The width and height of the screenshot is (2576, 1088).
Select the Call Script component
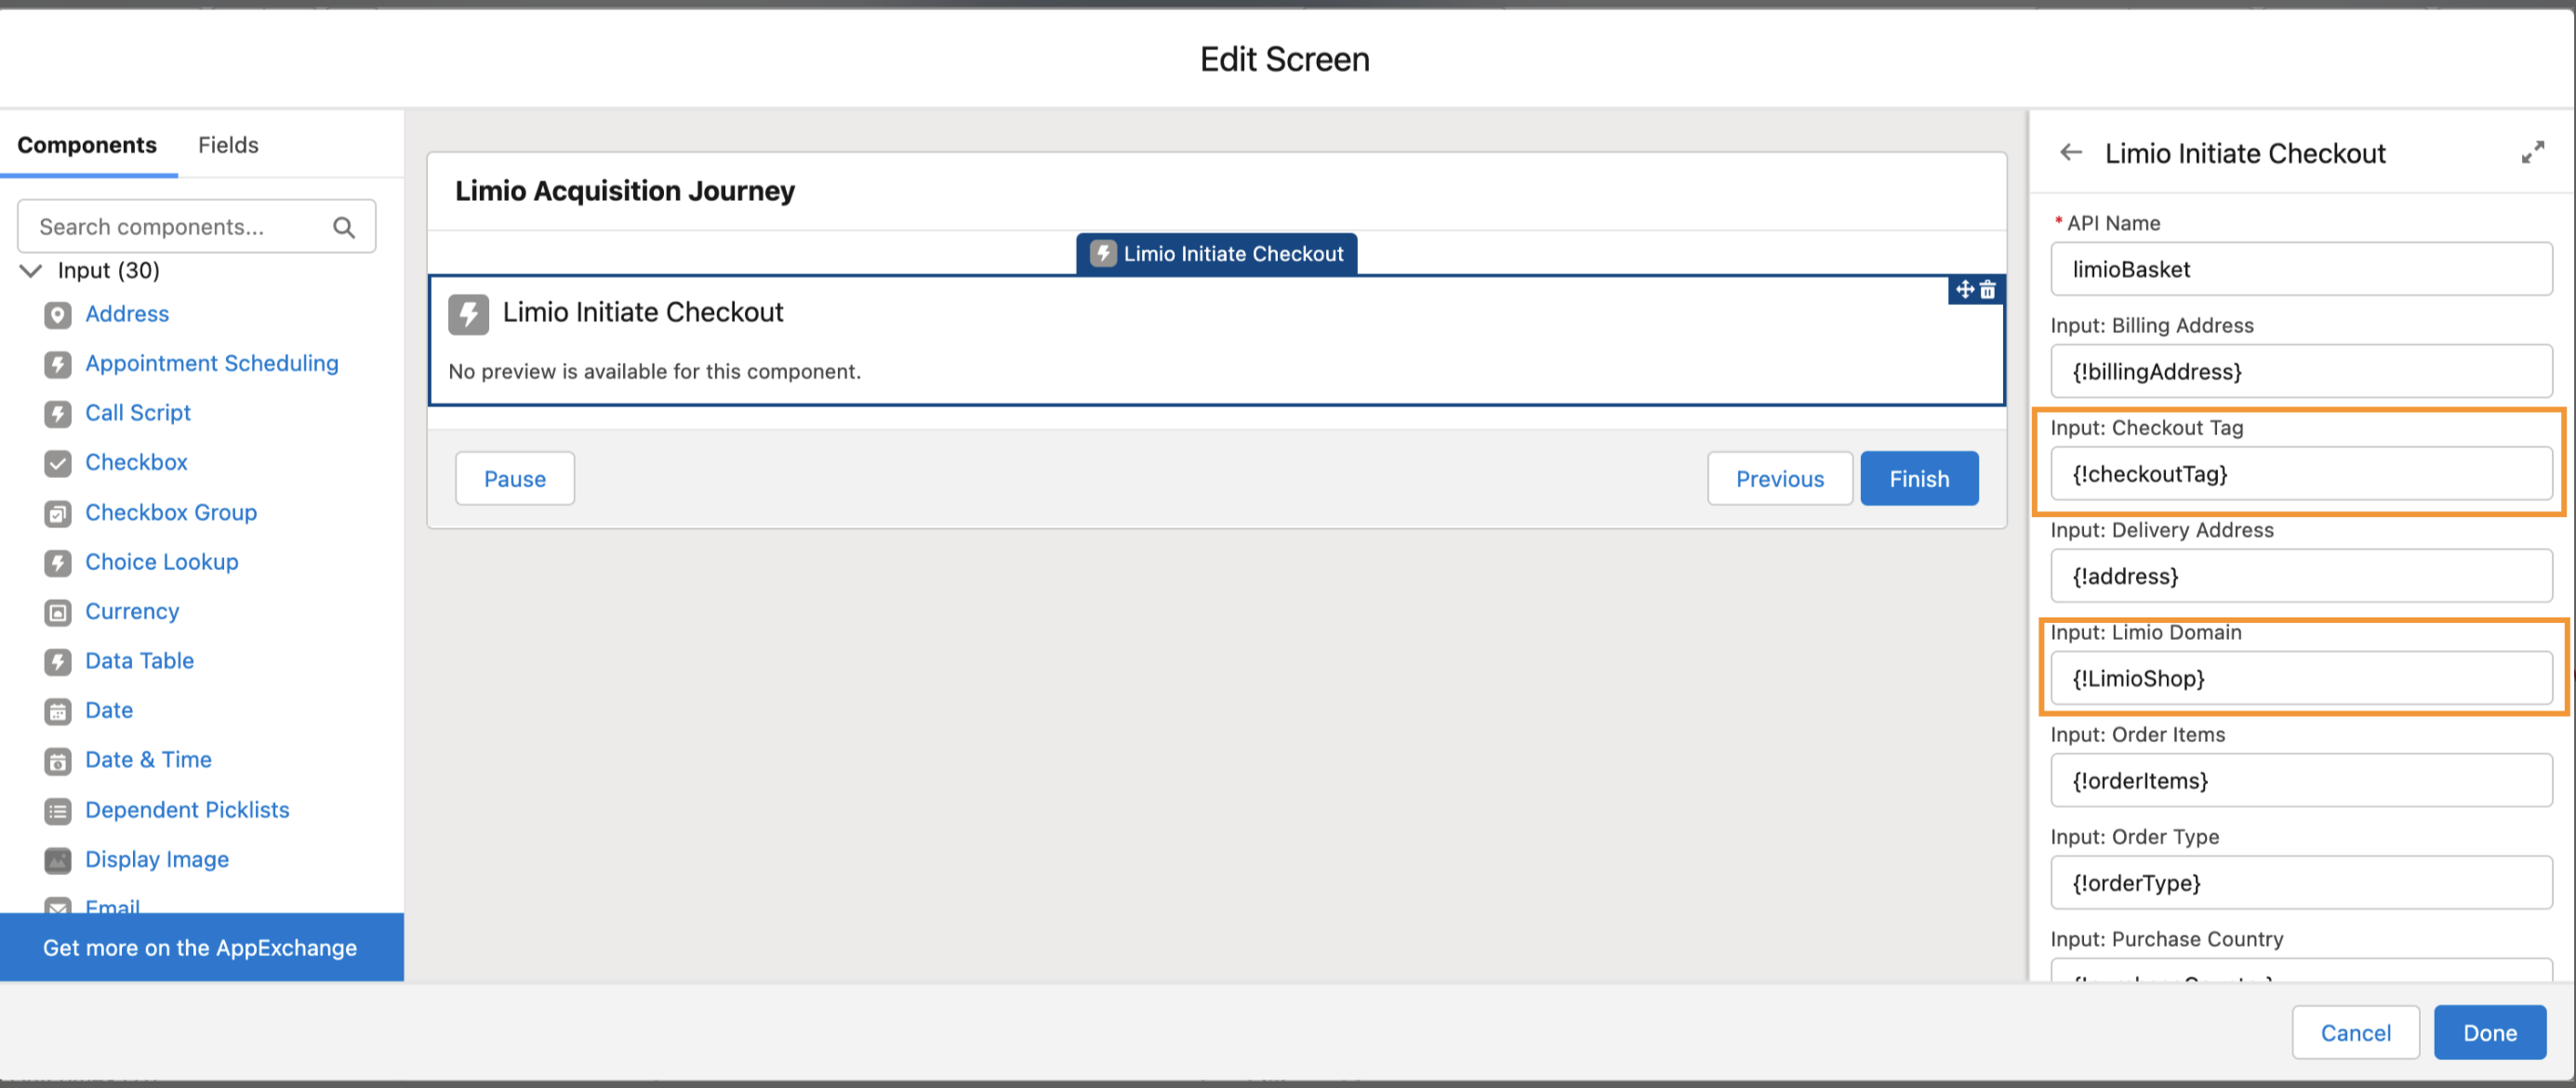[x=138, y=413]
